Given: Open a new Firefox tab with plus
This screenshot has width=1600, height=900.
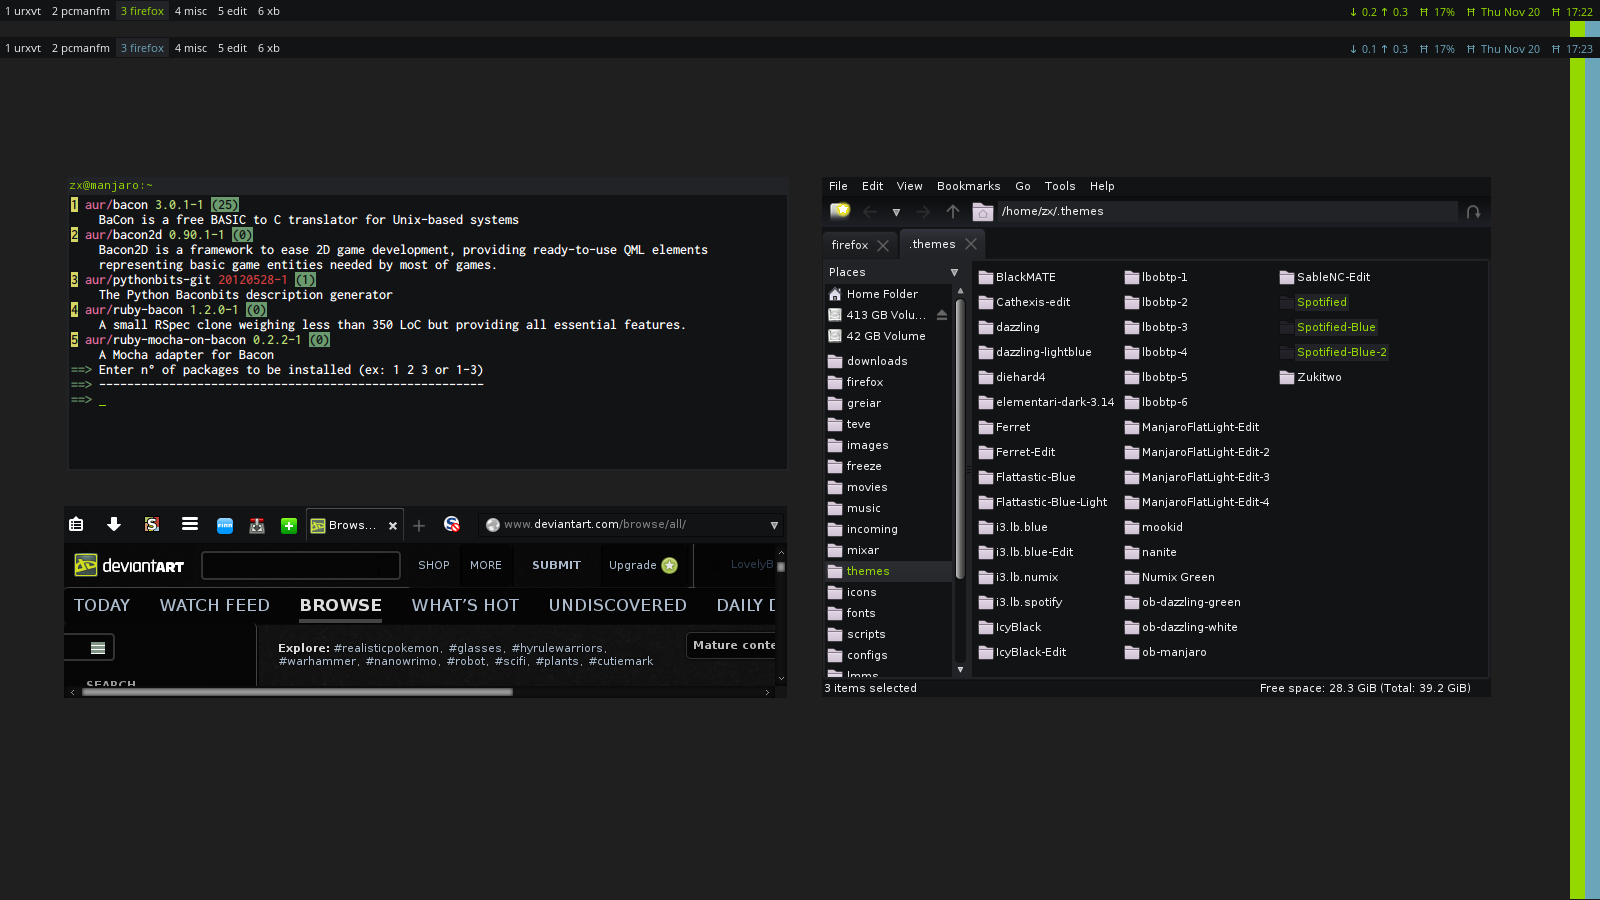Looking at the screenshot, I should click(419, 526).
